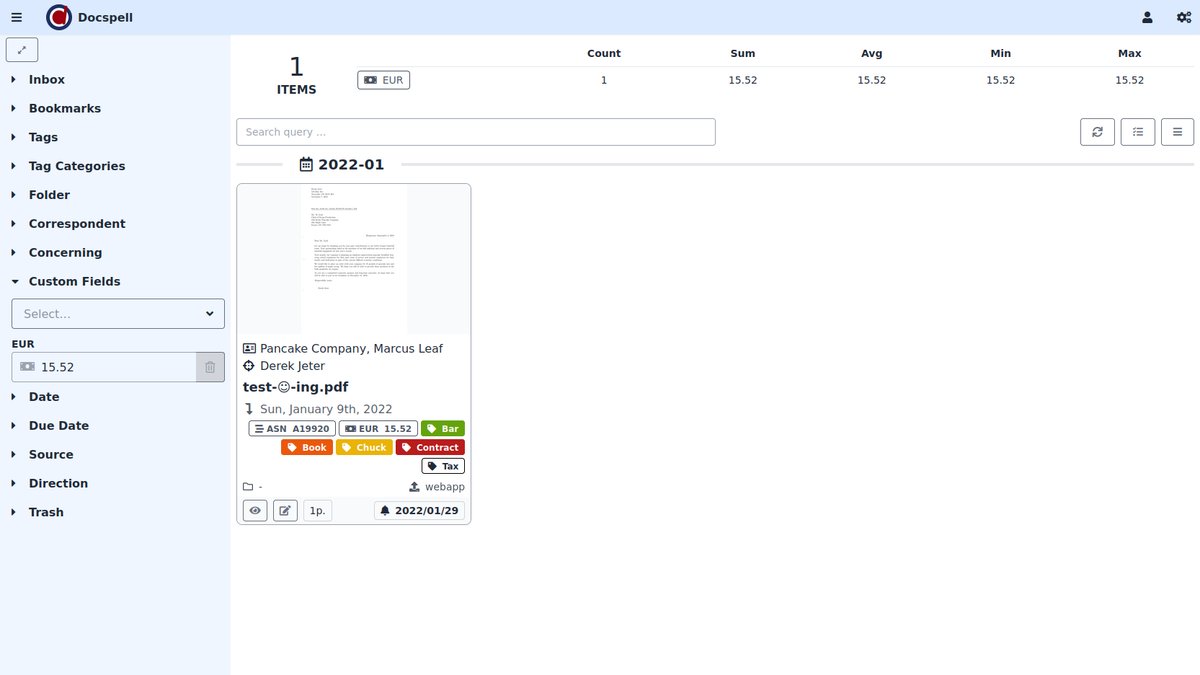Open test-☺-ing.pdf item title
The image size is (1200, 675).
point(295,387)
